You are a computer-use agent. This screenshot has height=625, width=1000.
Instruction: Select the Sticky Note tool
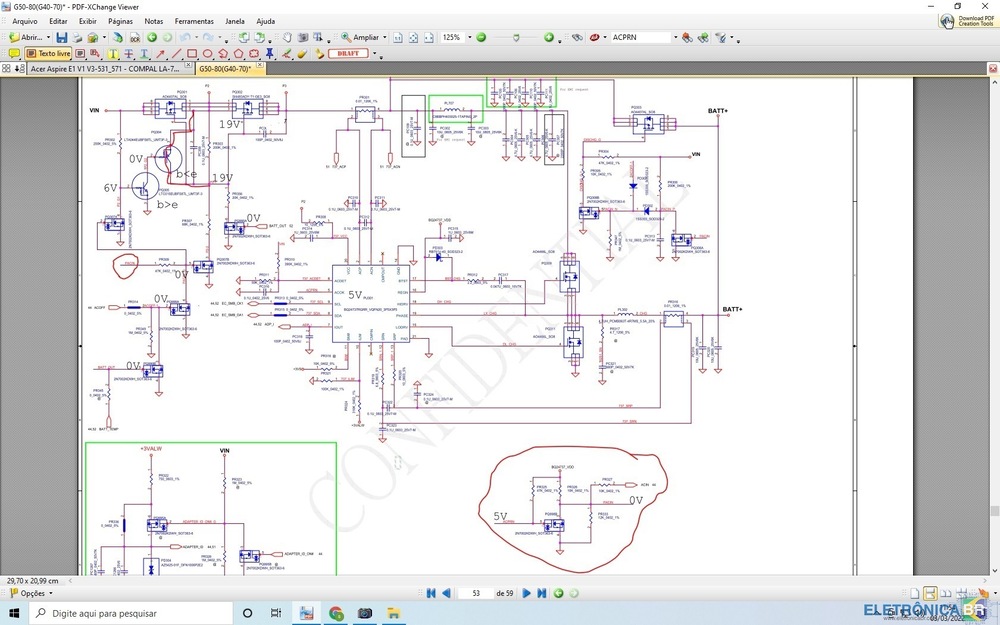(14, 53)
